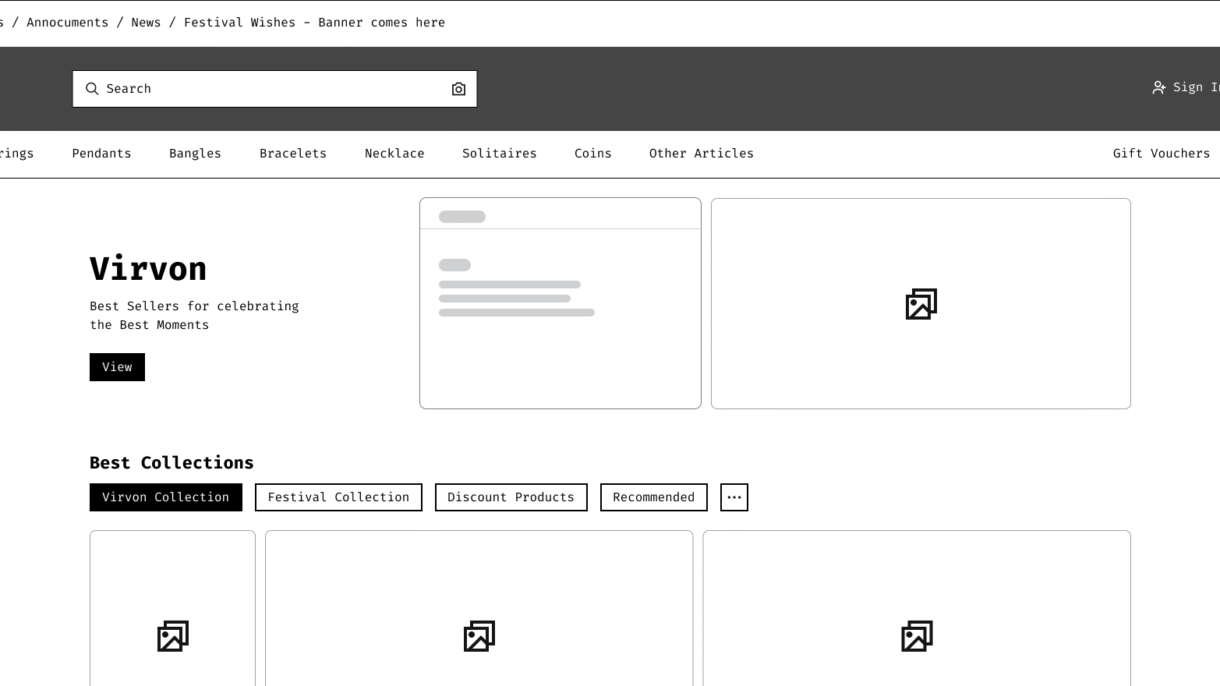Go to Bangles category
This screenshot has height=686, width=1220.
click(195, 153)
